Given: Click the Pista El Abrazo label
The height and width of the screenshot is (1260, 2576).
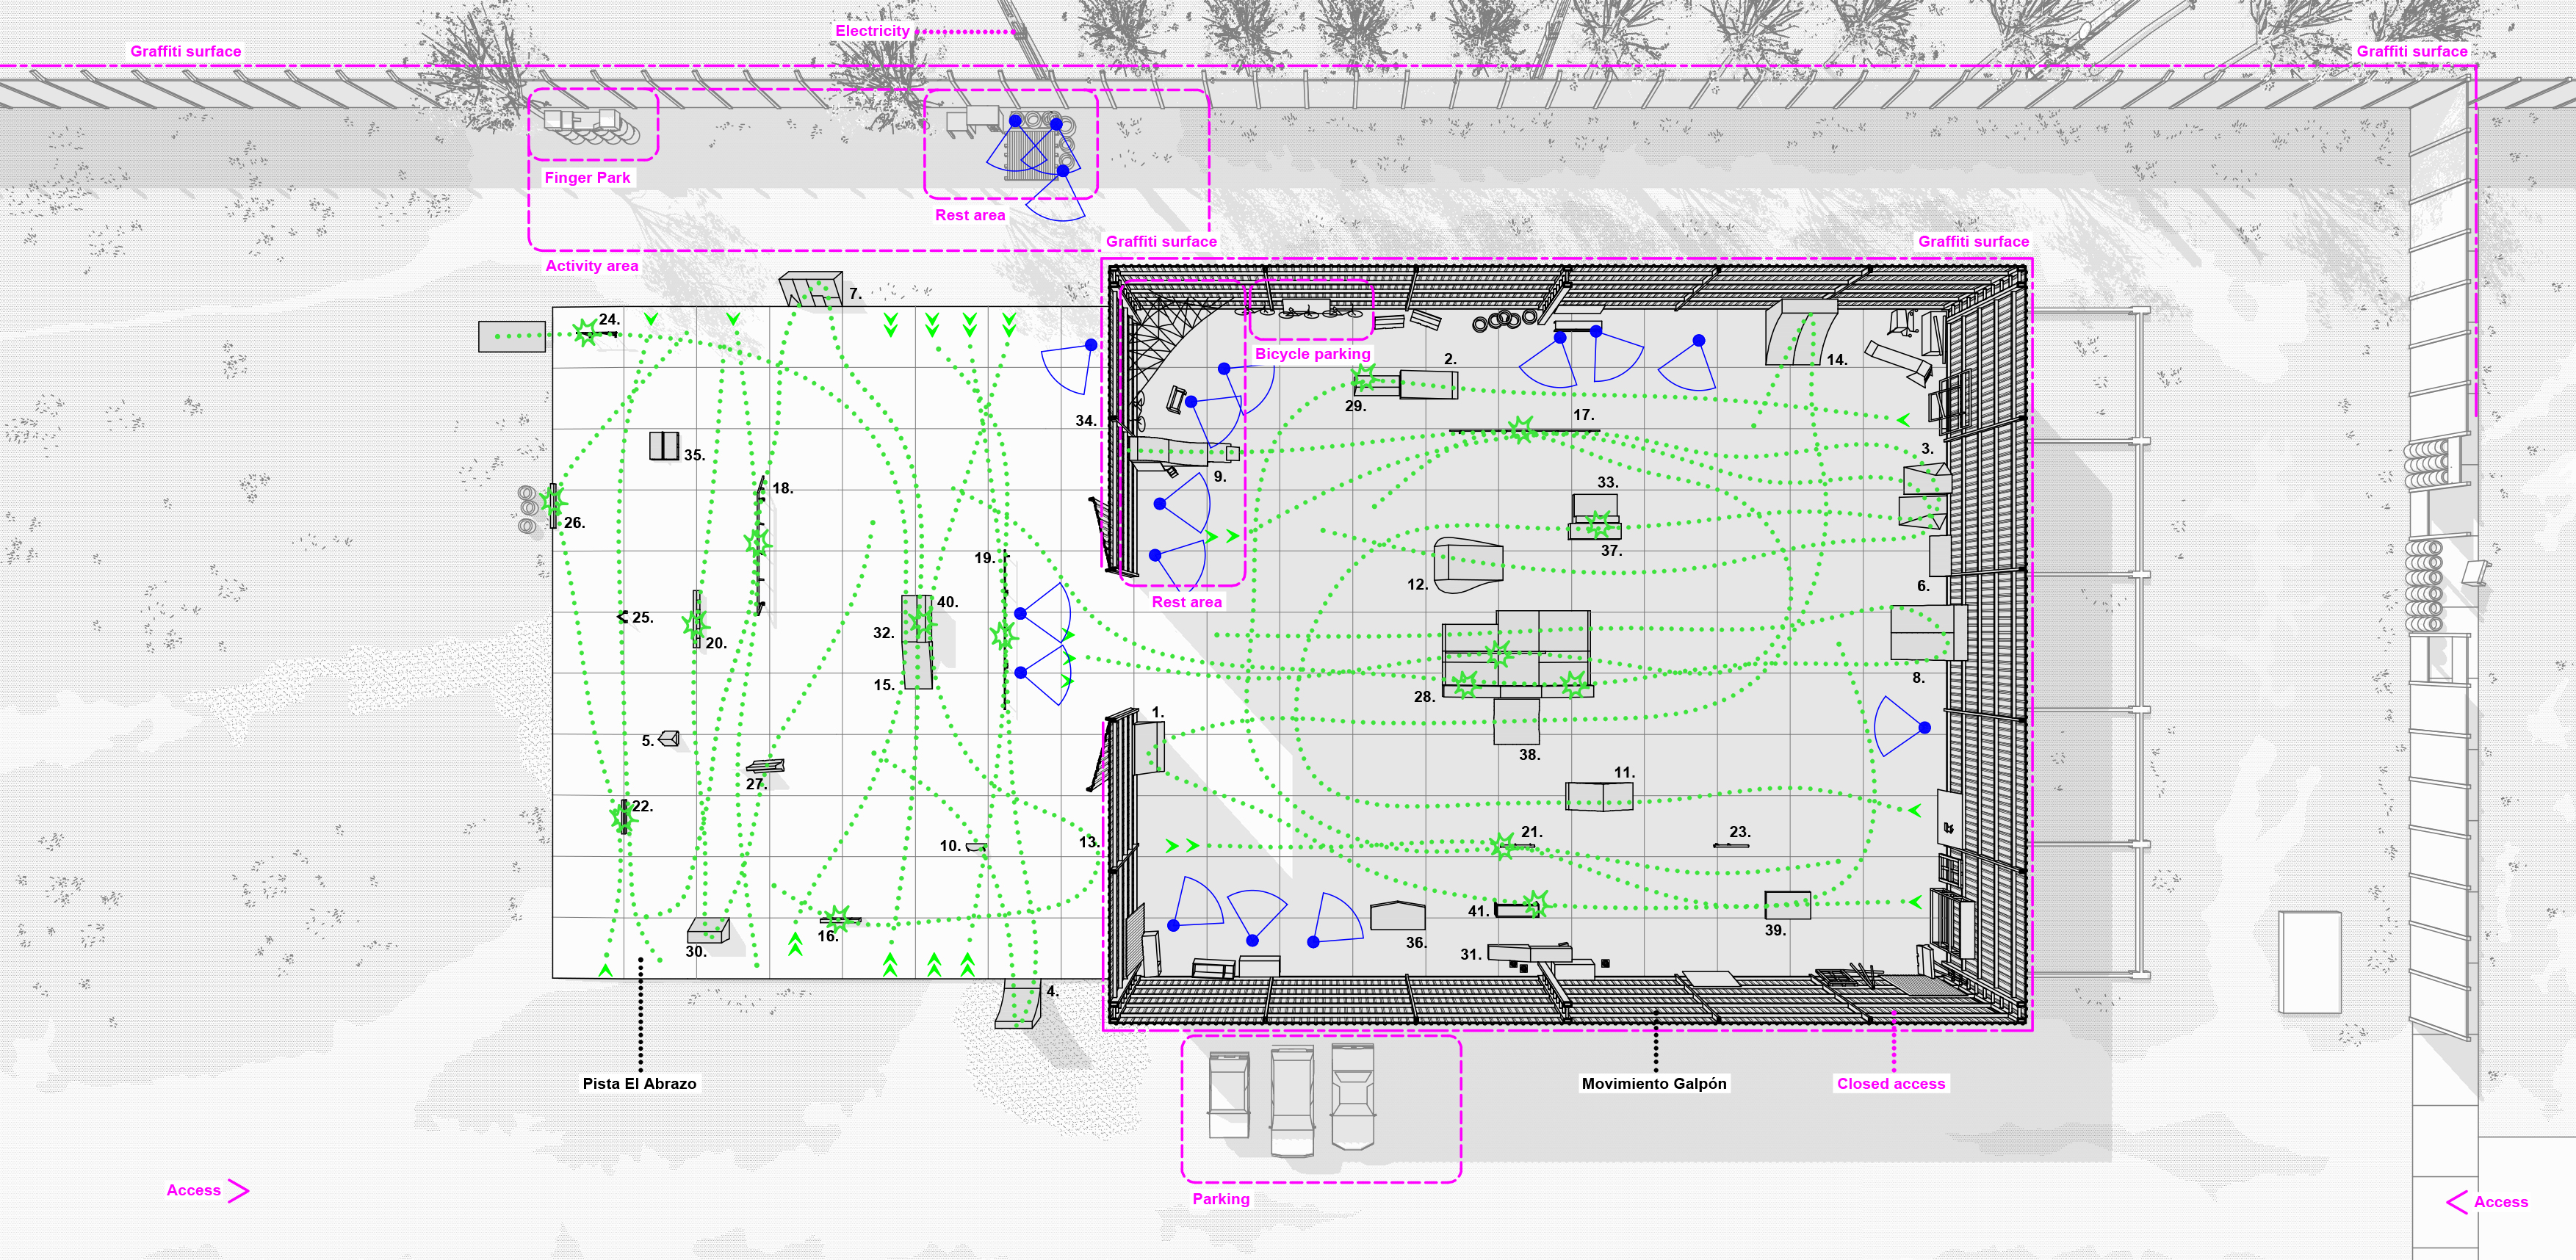Looking at the screenshot, I should tap(639, 1084).
